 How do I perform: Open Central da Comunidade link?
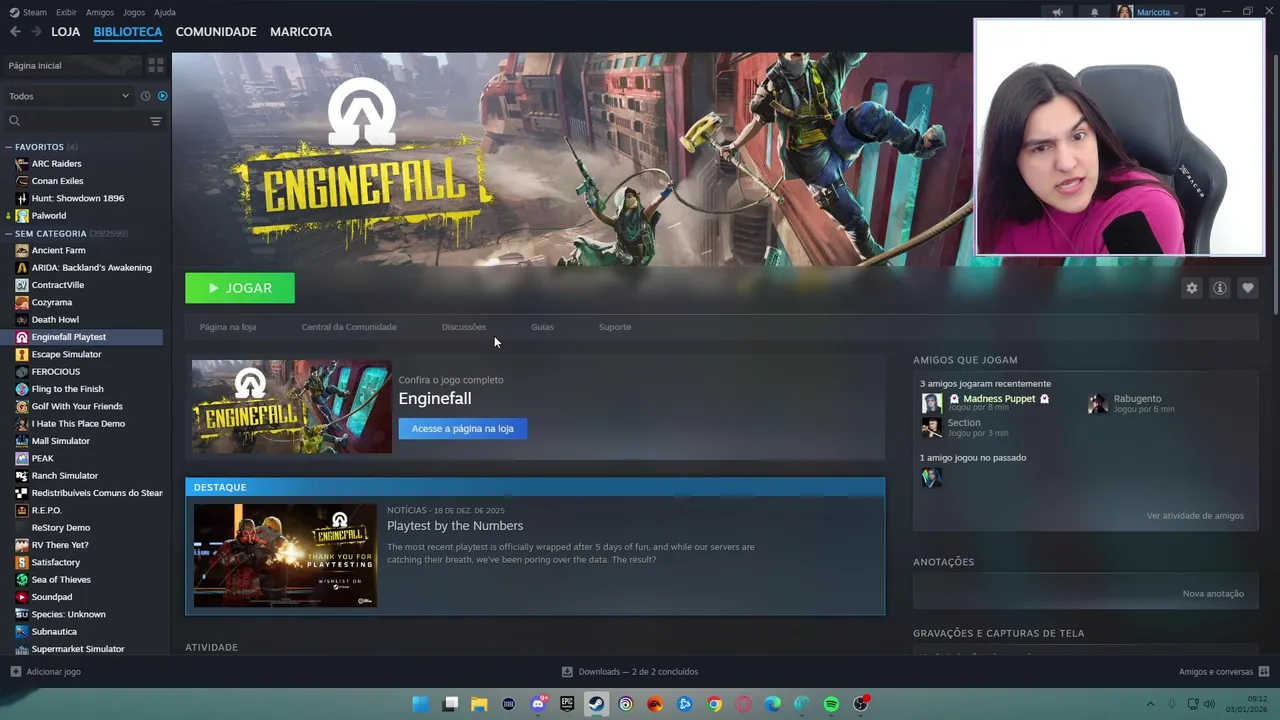tap(349, 327)
